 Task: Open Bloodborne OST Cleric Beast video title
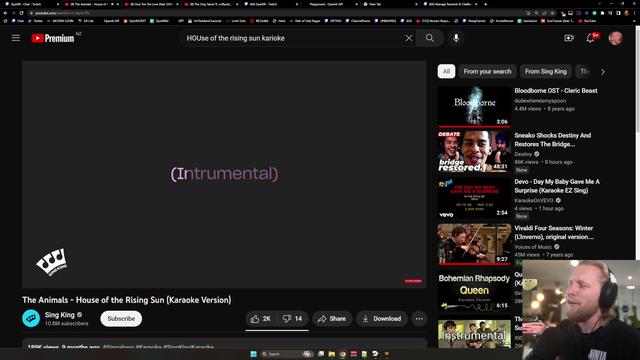(x=556, y=91)
